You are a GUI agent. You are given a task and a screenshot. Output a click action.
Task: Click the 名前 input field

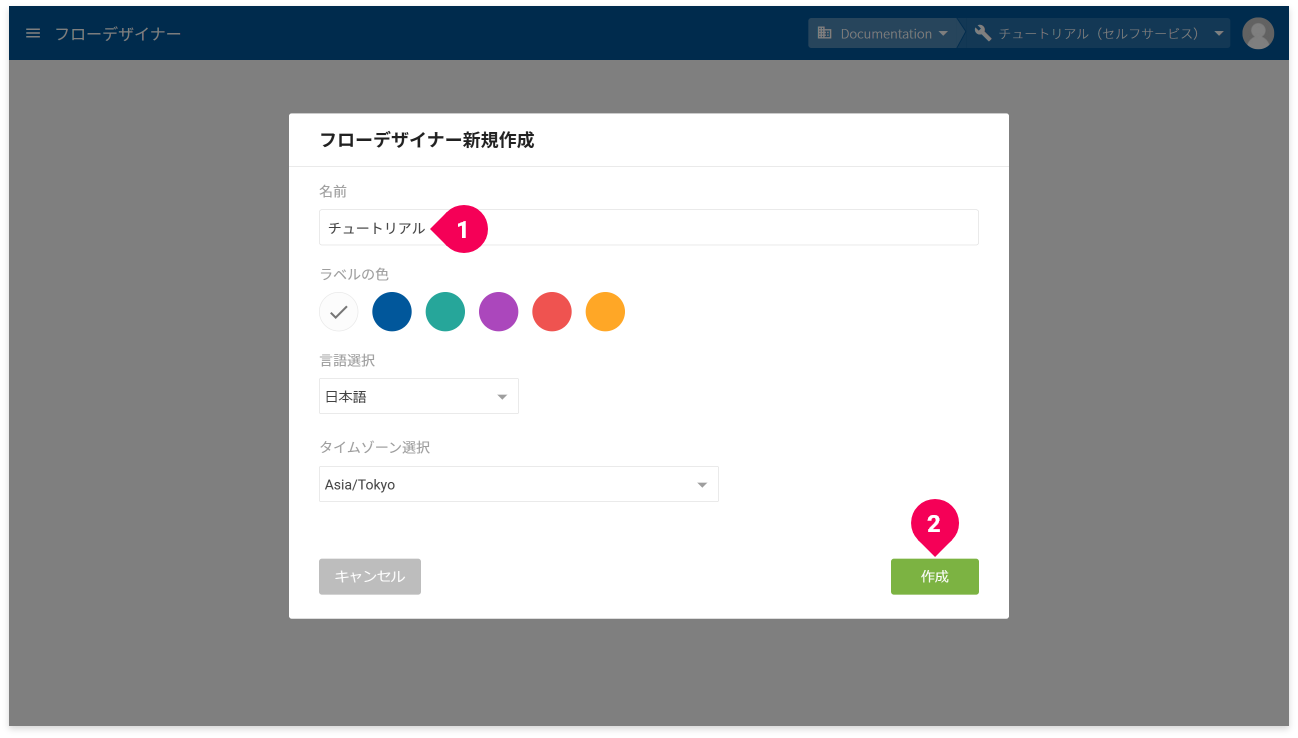click(x=649, y=227)
